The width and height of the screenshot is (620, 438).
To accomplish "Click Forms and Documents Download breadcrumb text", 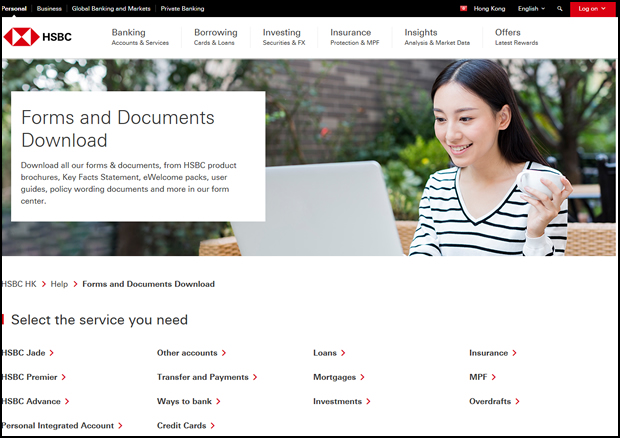I will pyautogui.click(x=149, y=284).
